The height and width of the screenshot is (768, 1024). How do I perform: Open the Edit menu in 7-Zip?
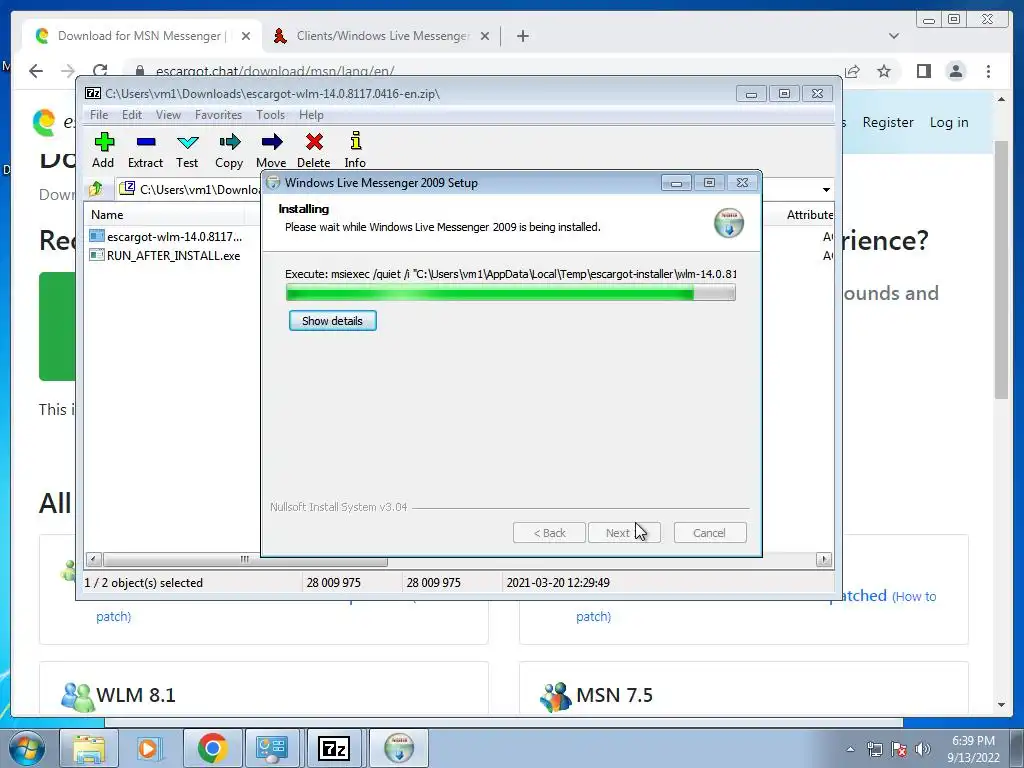[132, 115]
